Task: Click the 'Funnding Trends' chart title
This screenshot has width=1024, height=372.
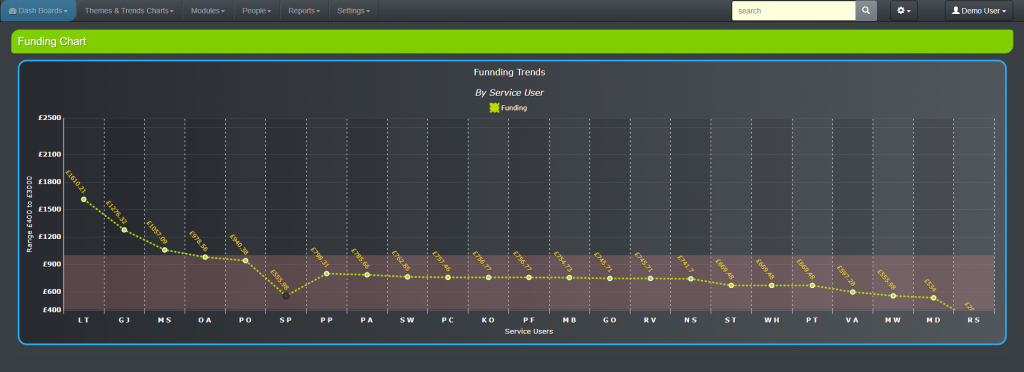Action: click(x=509, y=72)
